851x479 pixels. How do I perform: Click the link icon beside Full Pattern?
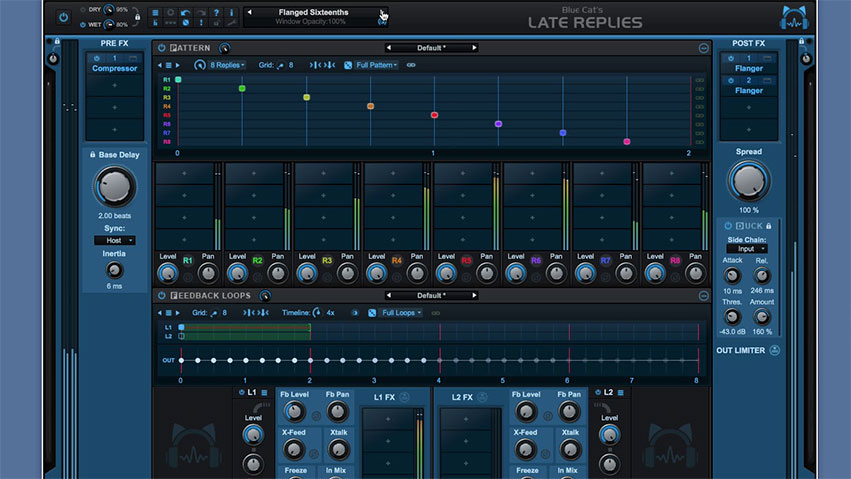[x=410, y=65]
